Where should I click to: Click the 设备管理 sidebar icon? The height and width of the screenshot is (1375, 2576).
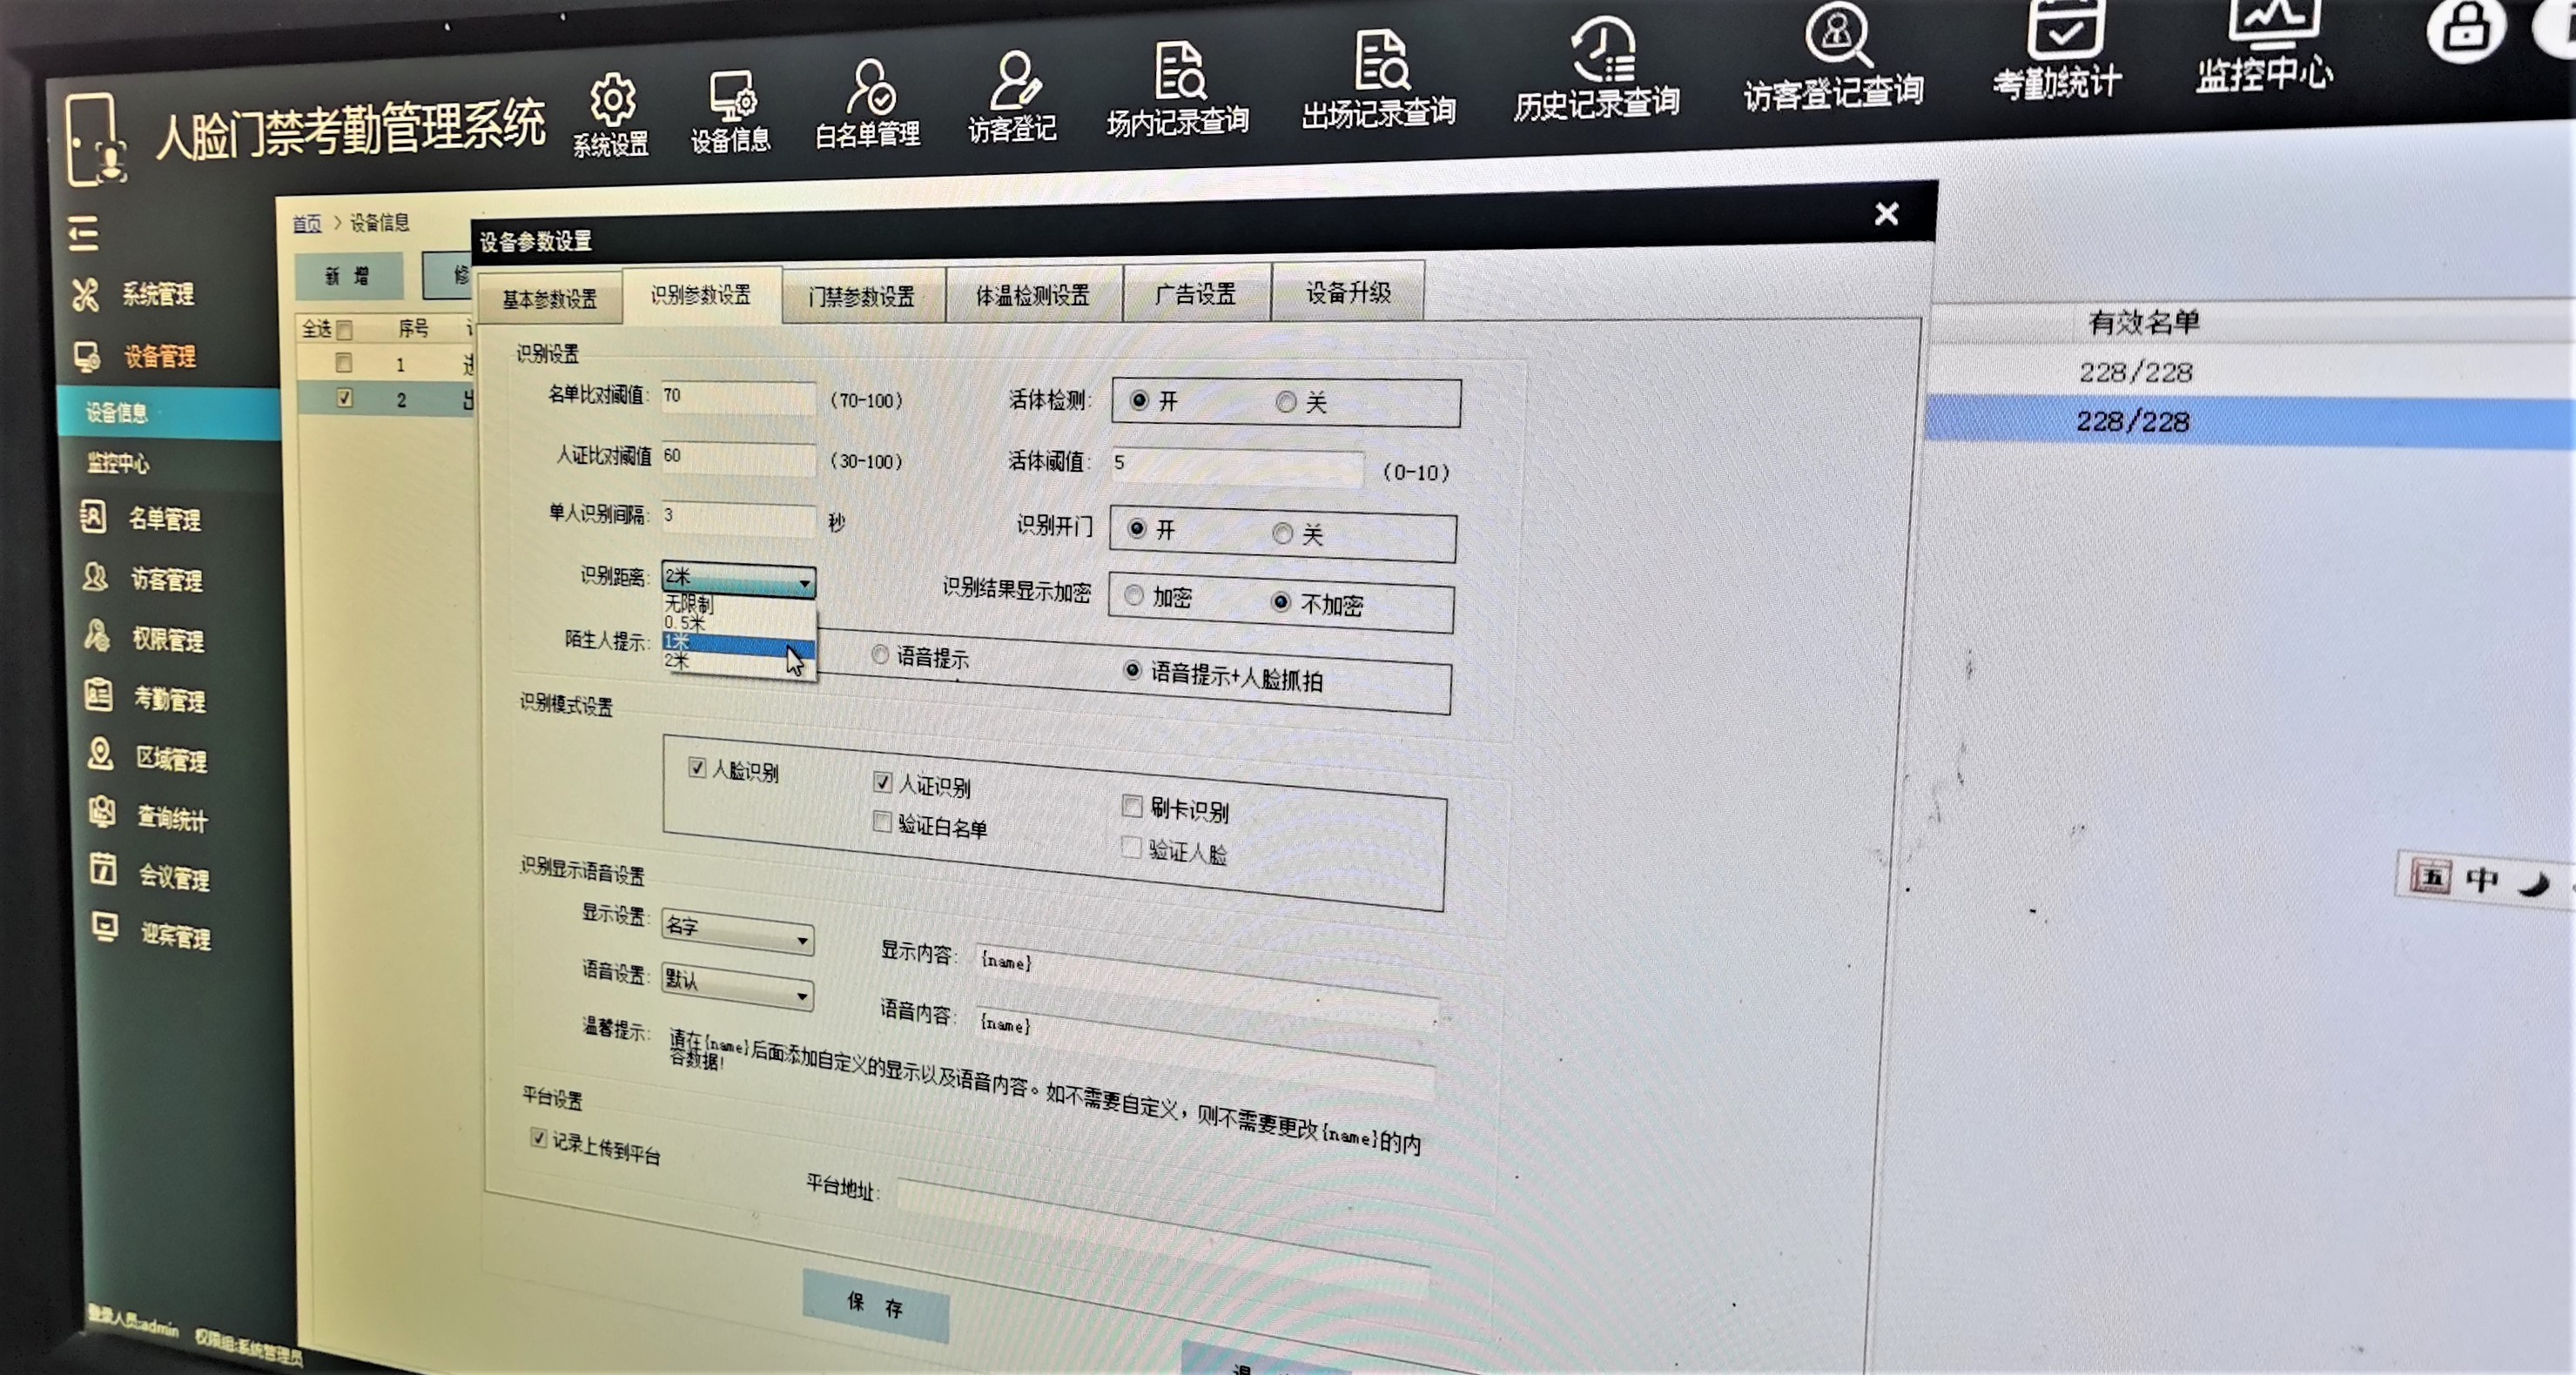87,355
